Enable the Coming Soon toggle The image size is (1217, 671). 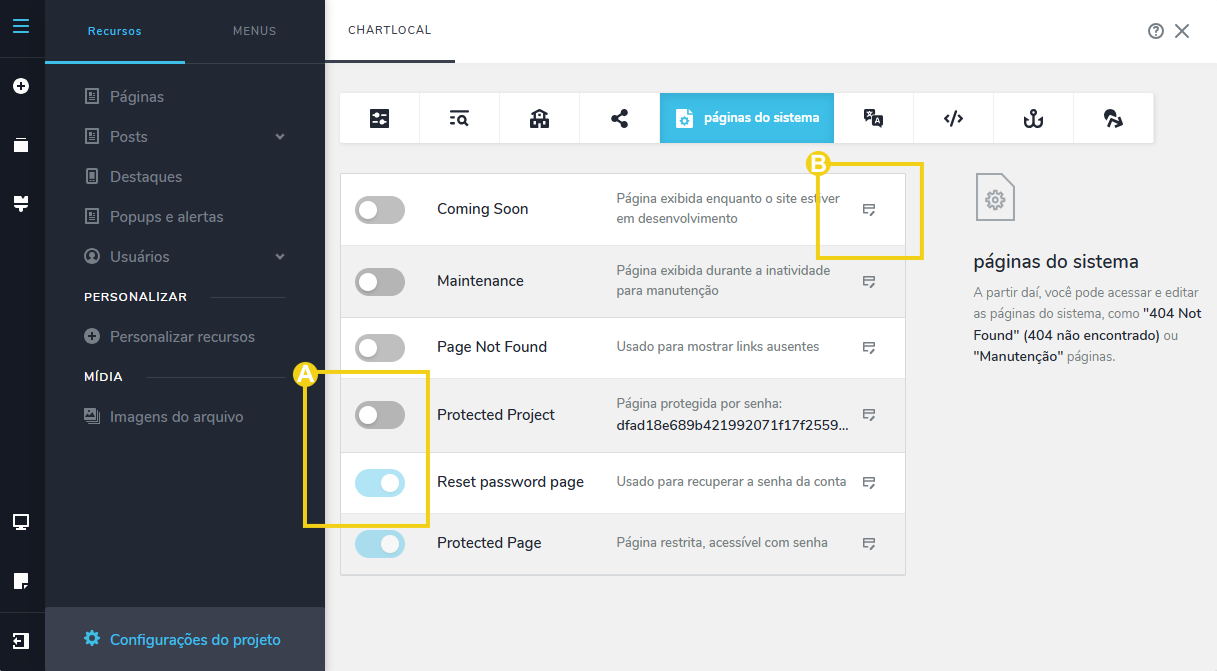point(380,210)
